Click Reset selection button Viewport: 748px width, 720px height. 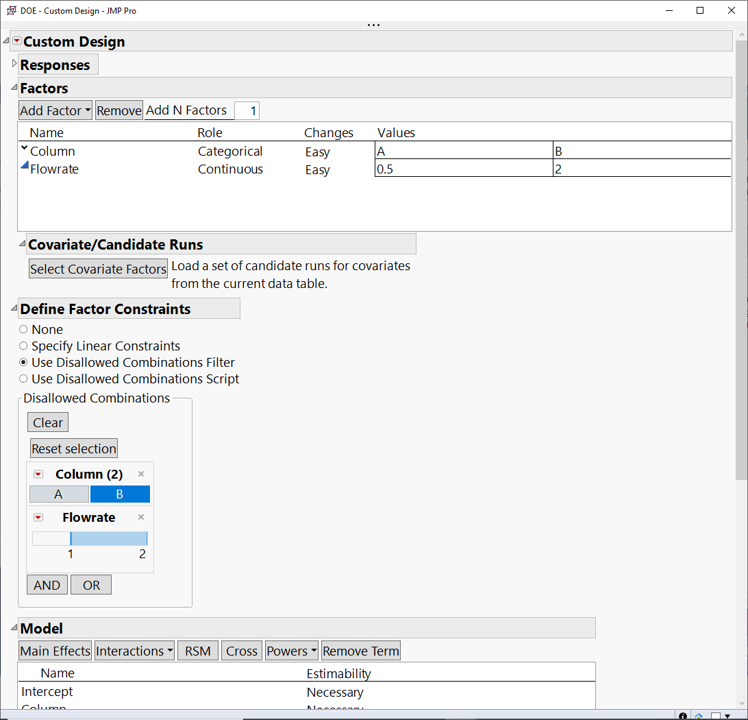point(74,449)
